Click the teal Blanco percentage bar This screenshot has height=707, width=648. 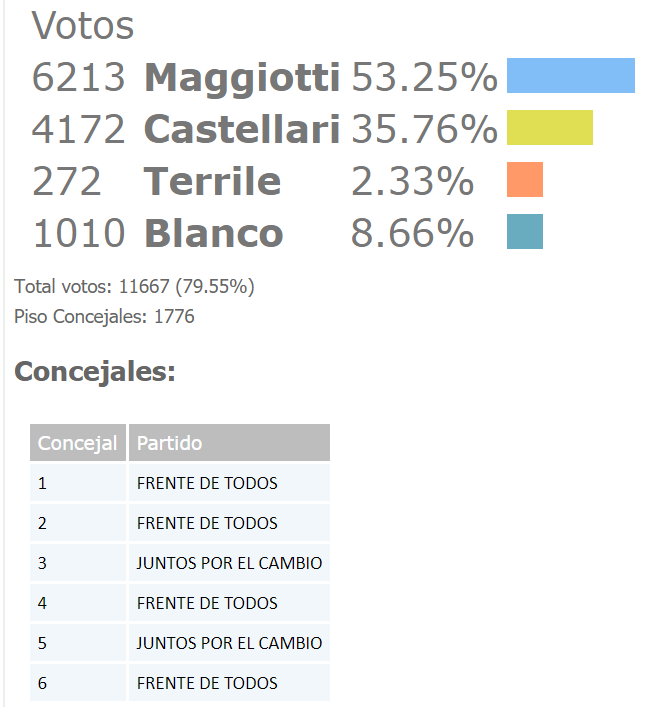point(525,231)
